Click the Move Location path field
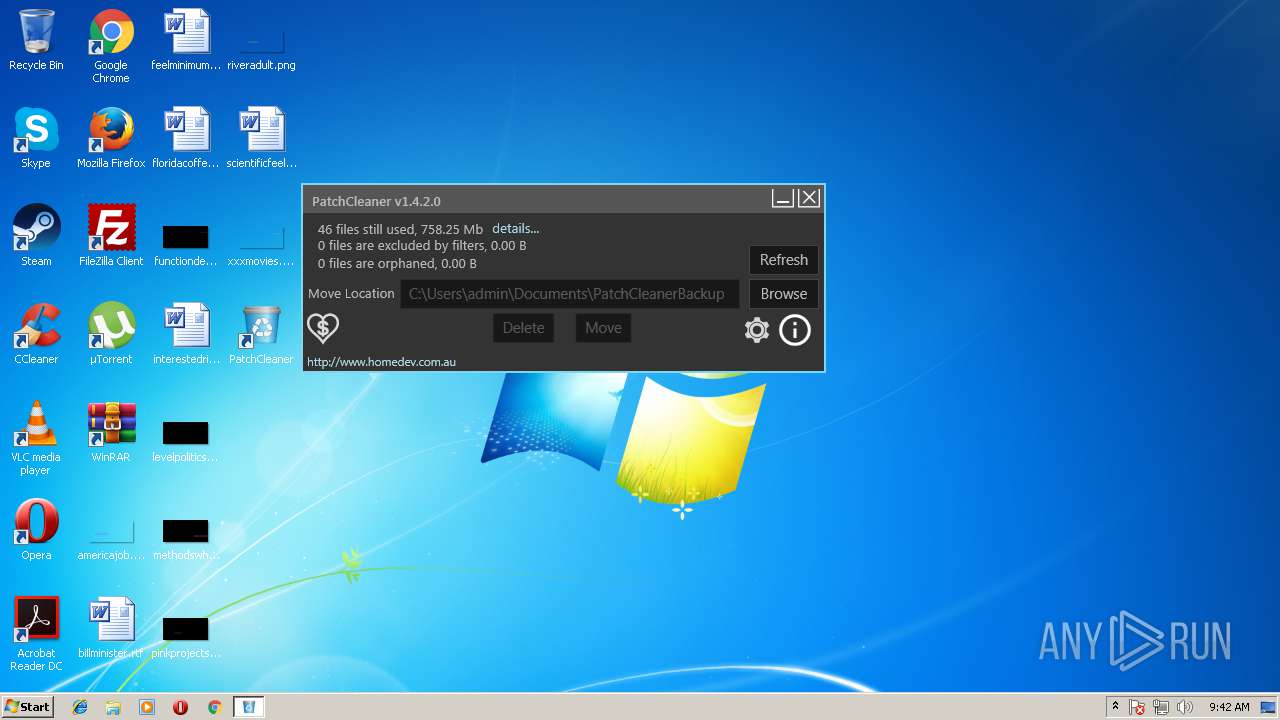This screenshot has height=720, width=1280. pyautogui.click(x=570, y=294)
